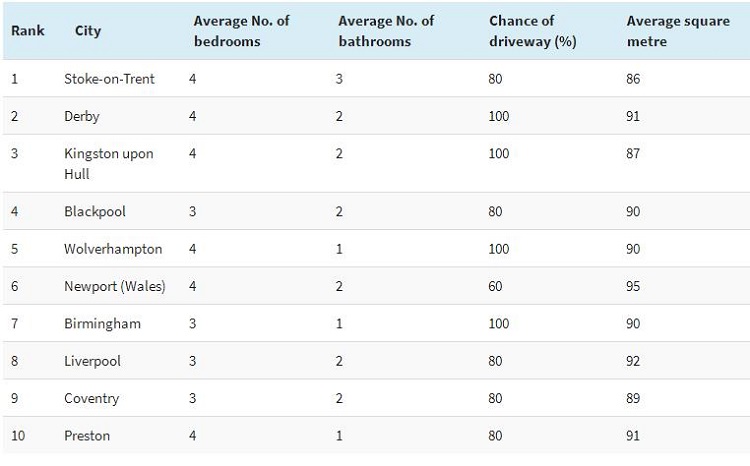Select the Derby city cell
The image size is (750, 466).
click(x=82, y=116)
